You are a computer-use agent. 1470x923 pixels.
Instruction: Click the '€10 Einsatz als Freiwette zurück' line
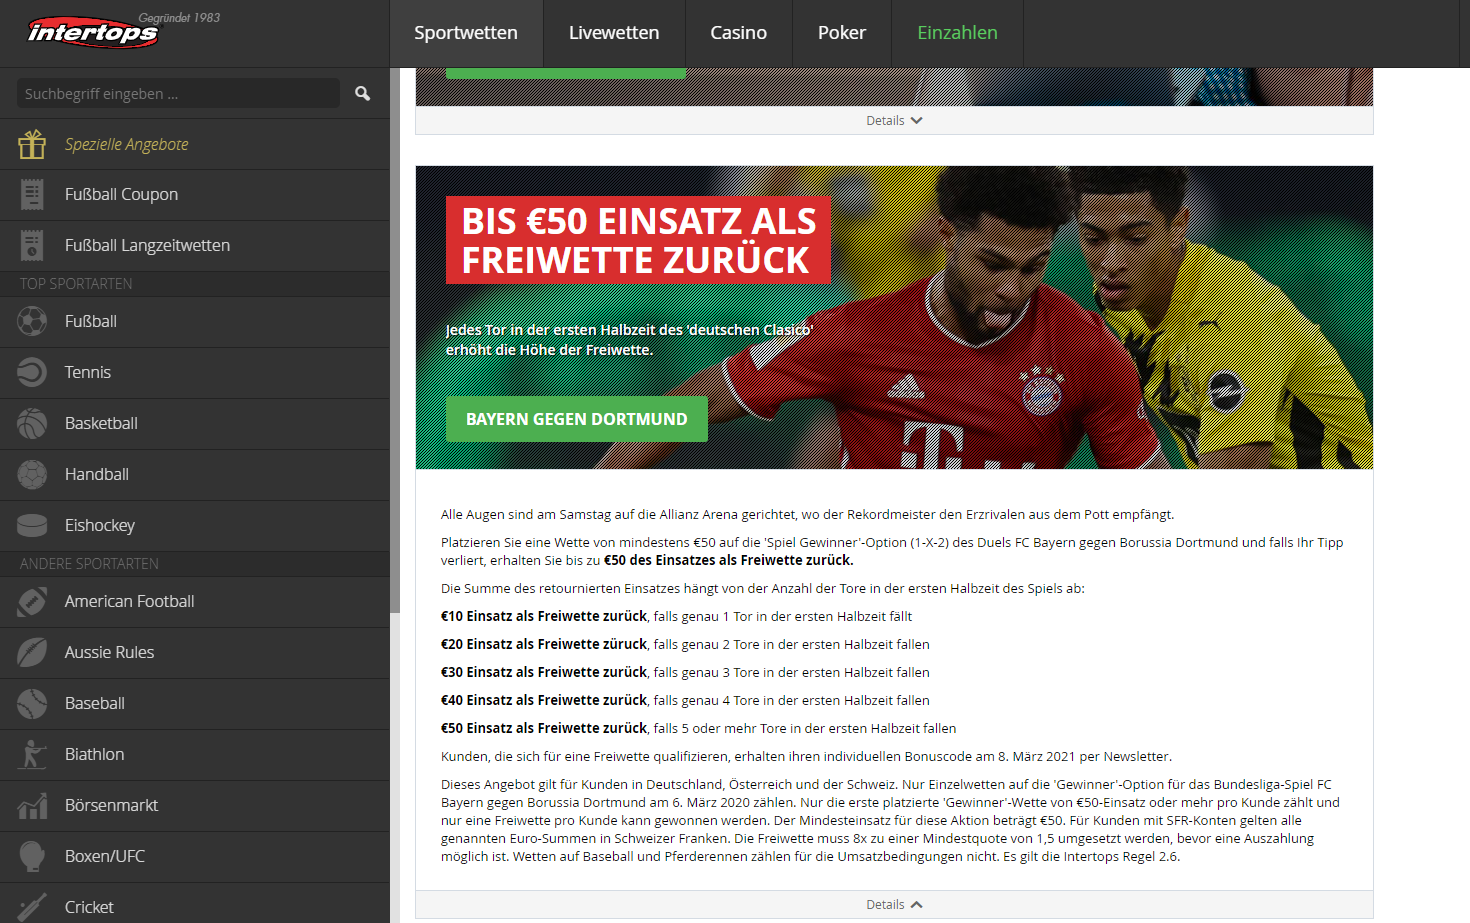click(676, 616)
